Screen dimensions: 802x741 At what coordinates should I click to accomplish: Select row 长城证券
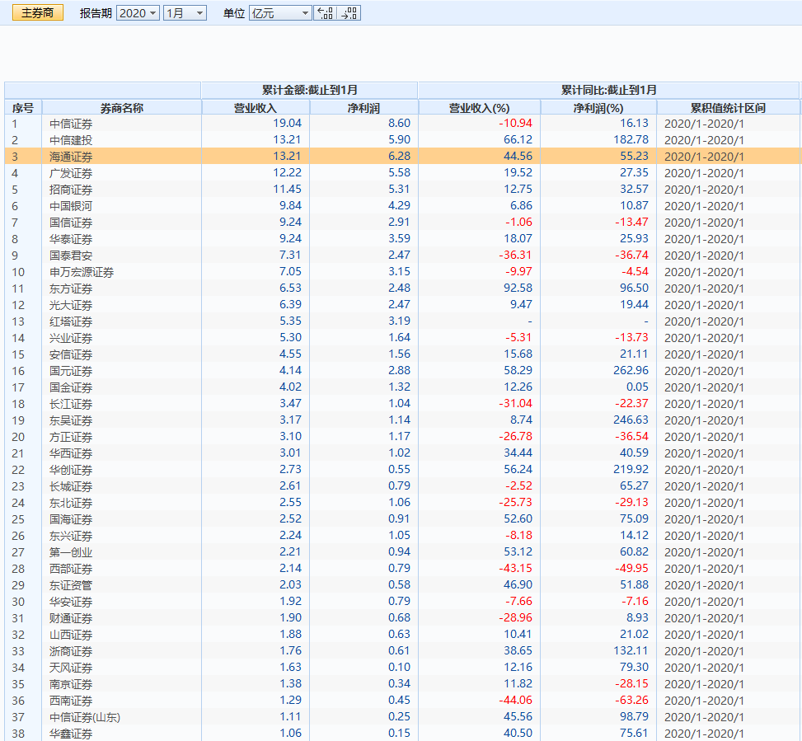point(402,486)
